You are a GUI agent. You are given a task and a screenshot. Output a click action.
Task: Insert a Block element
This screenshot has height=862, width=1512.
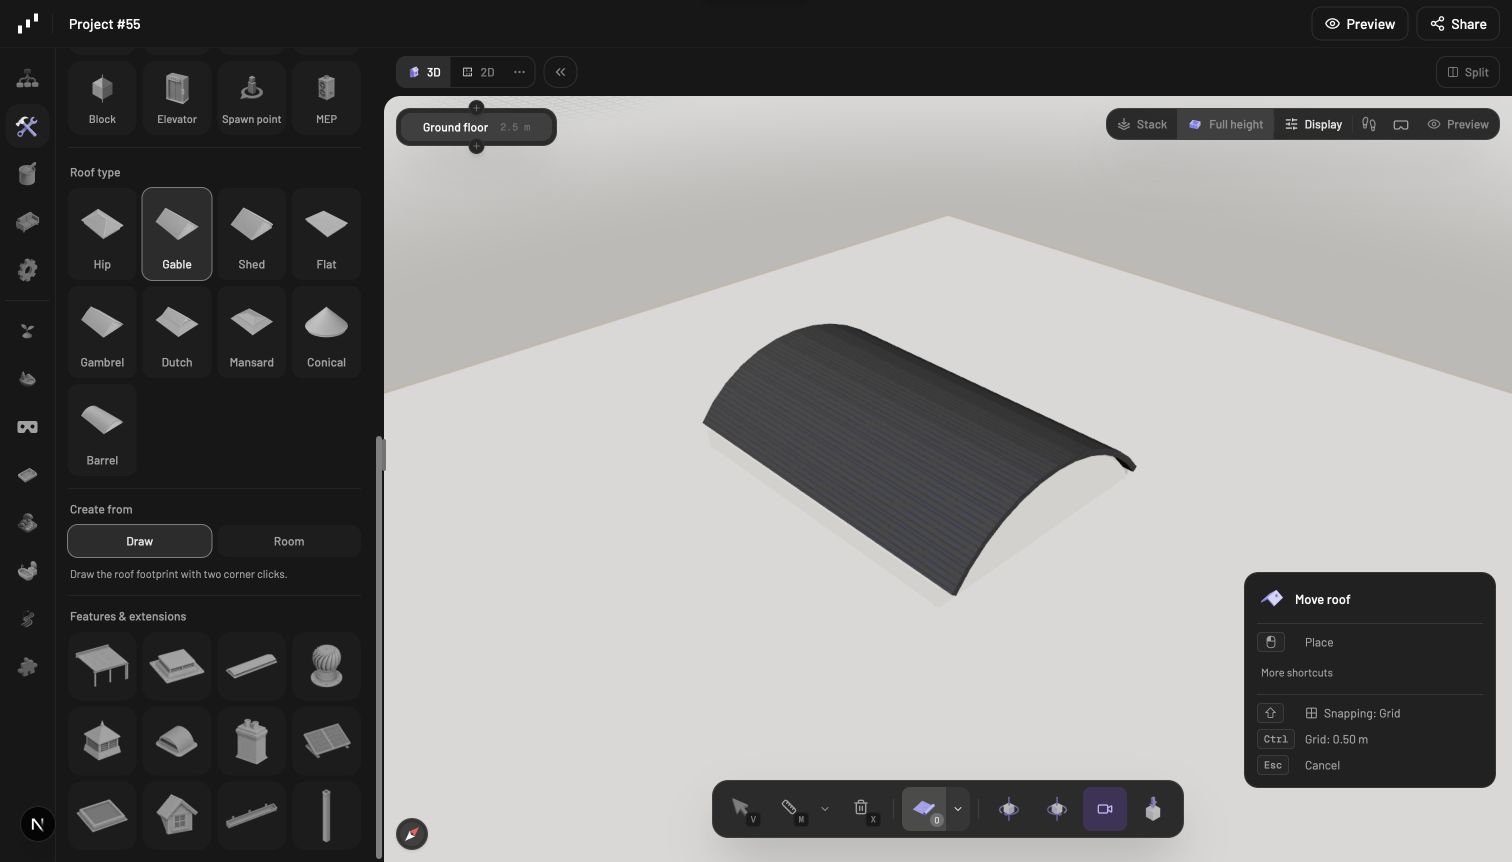coord(102,98)
